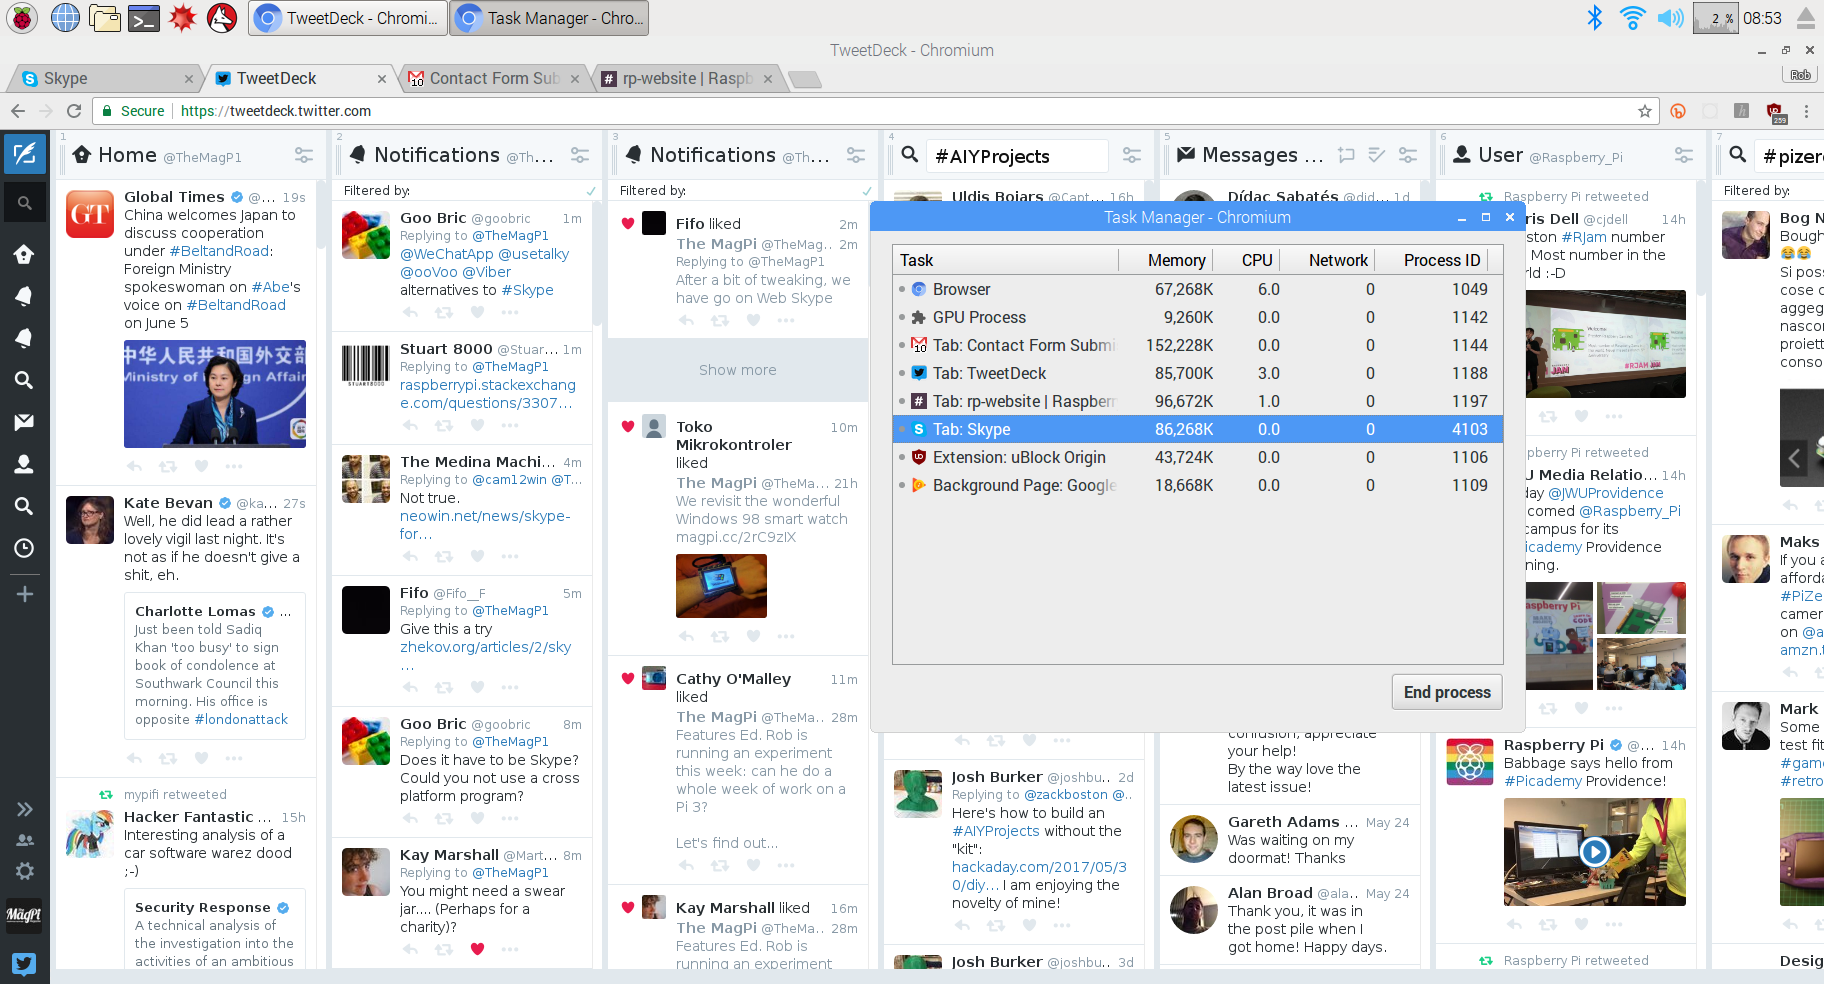Open Home column settings options

303,155
